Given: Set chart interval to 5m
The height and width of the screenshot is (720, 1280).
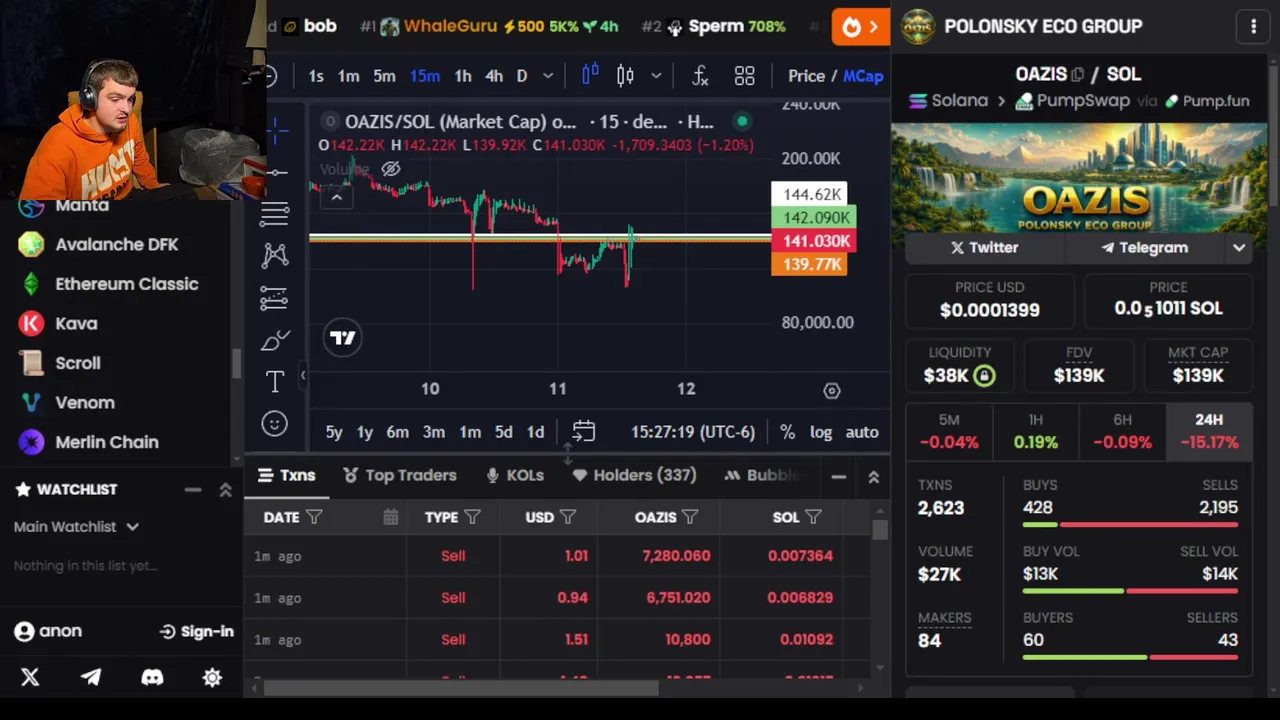Looking at the screenshot, I should [384, 76].
